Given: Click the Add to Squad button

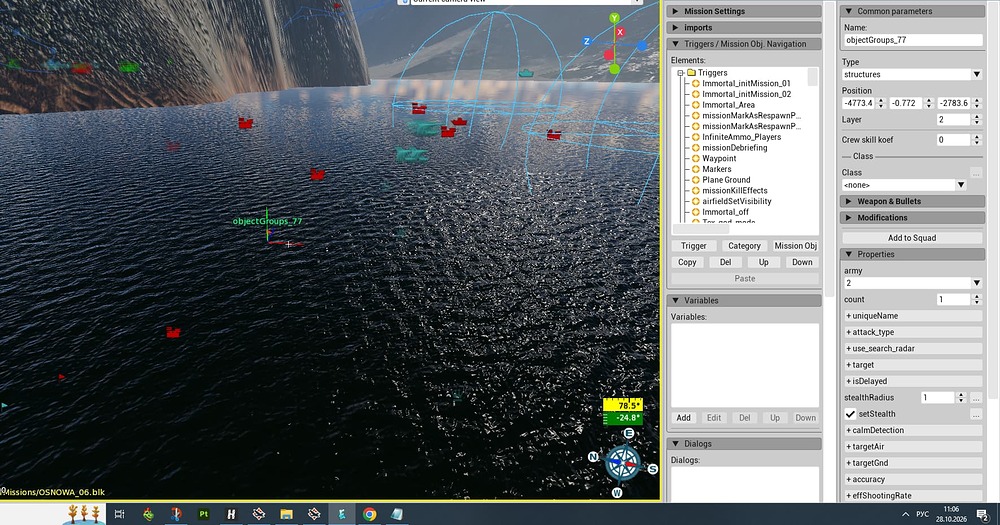Looking at the screenshot, I should (912, 238).
